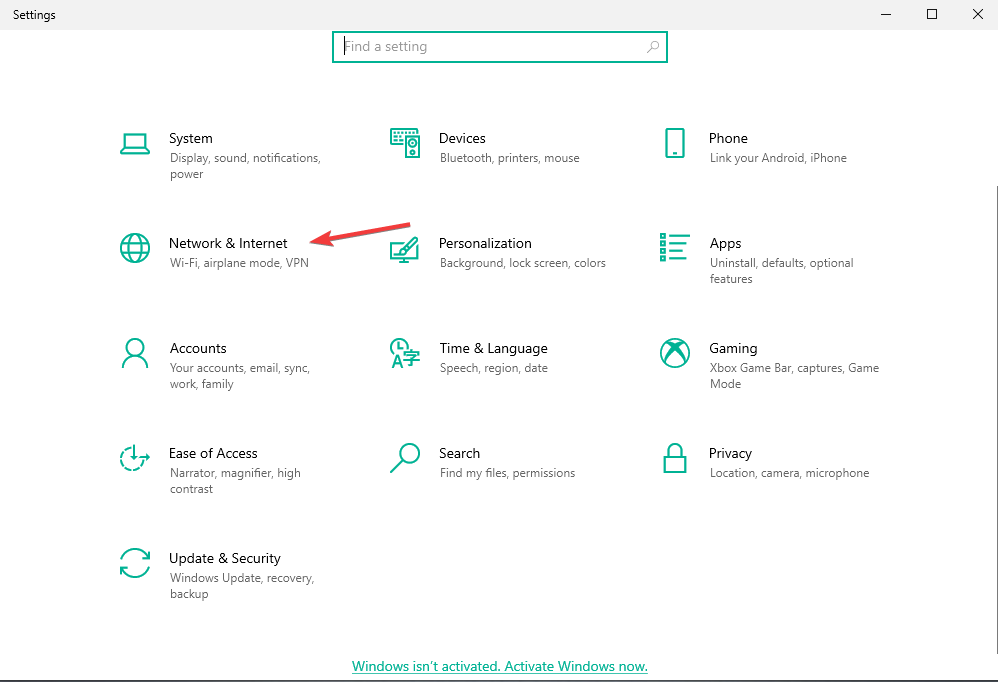Open System settings via monitor icon
The image size is (998, 682).
[135, 143]
